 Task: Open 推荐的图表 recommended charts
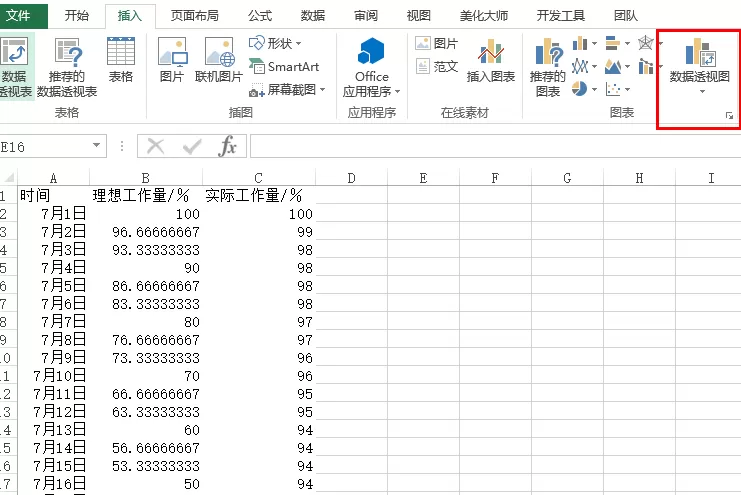coord(548,66)
